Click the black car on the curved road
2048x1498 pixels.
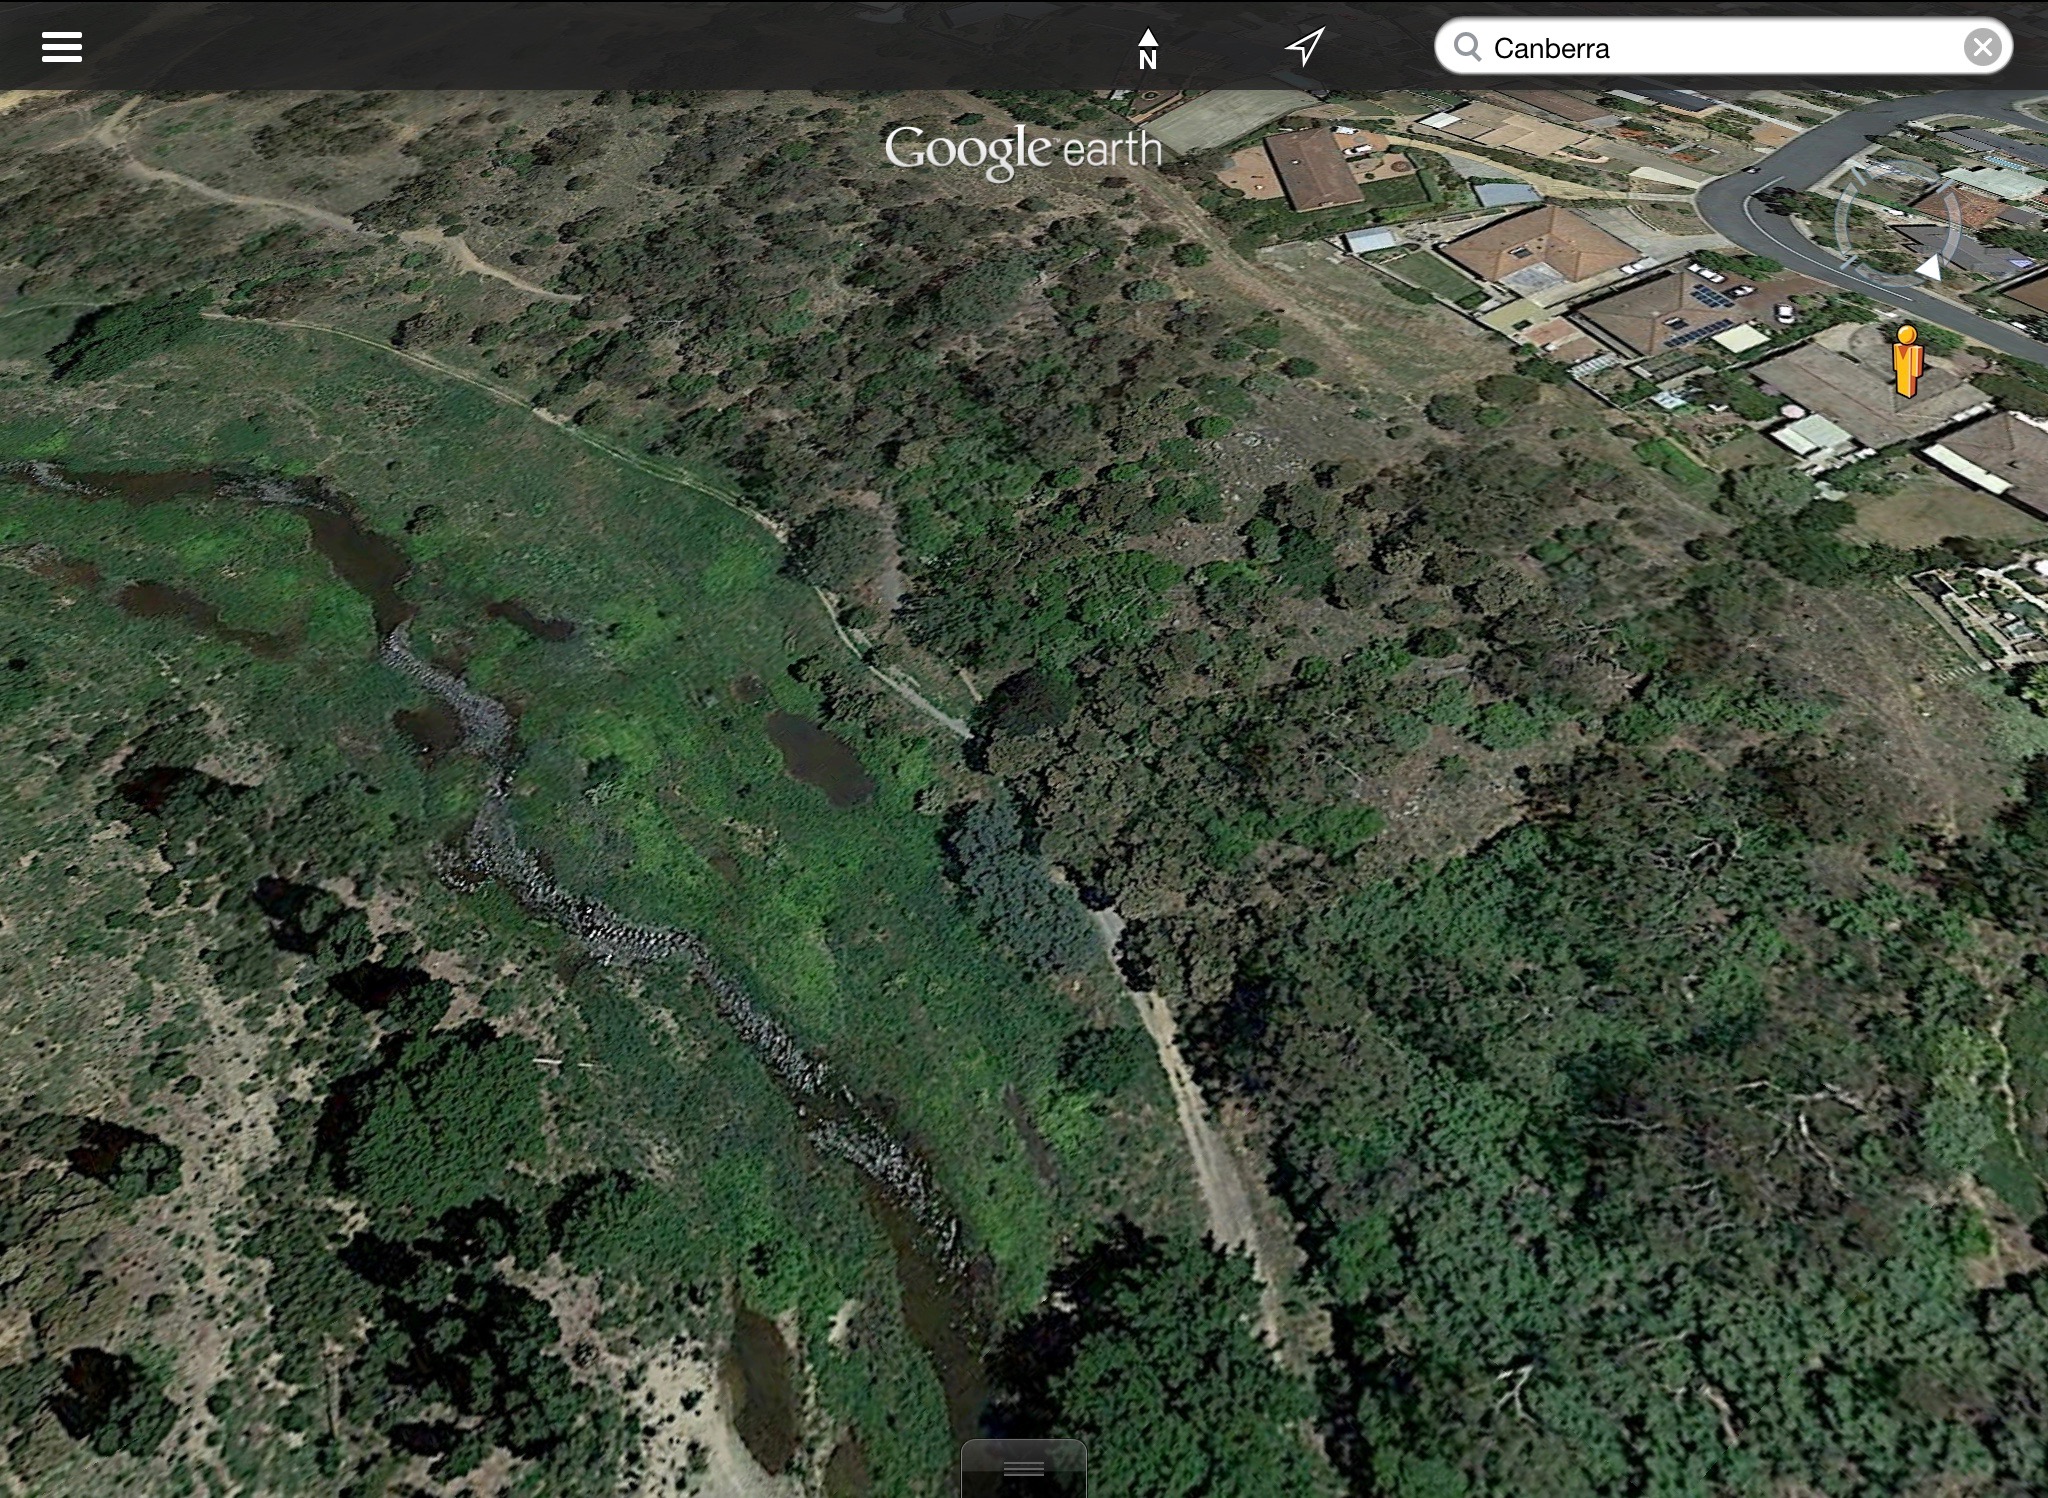click(x=1750, y=169)
